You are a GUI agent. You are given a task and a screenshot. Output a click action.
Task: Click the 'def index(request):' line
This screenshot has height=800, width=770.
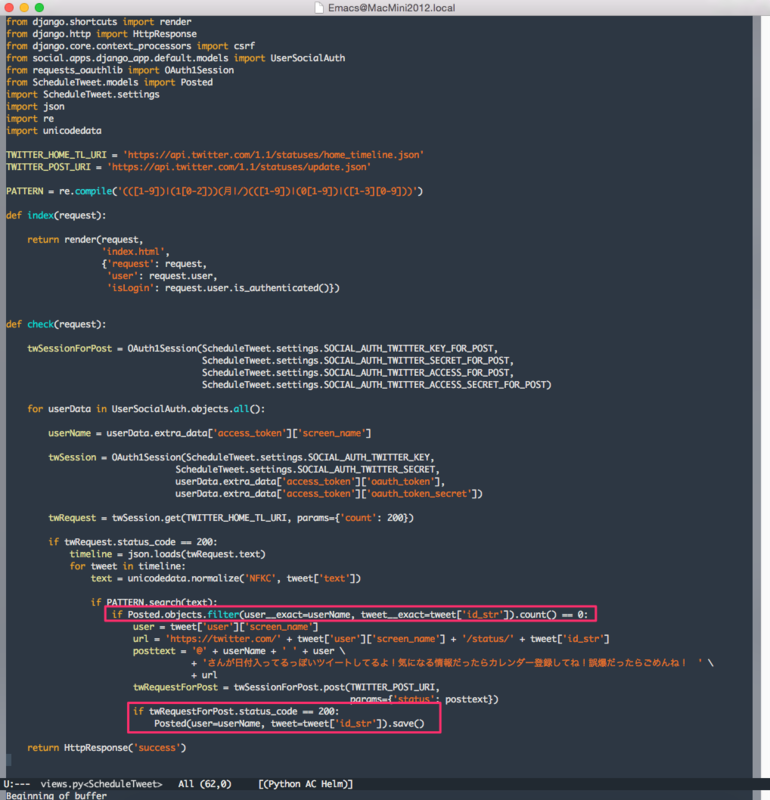click(56, 216)
